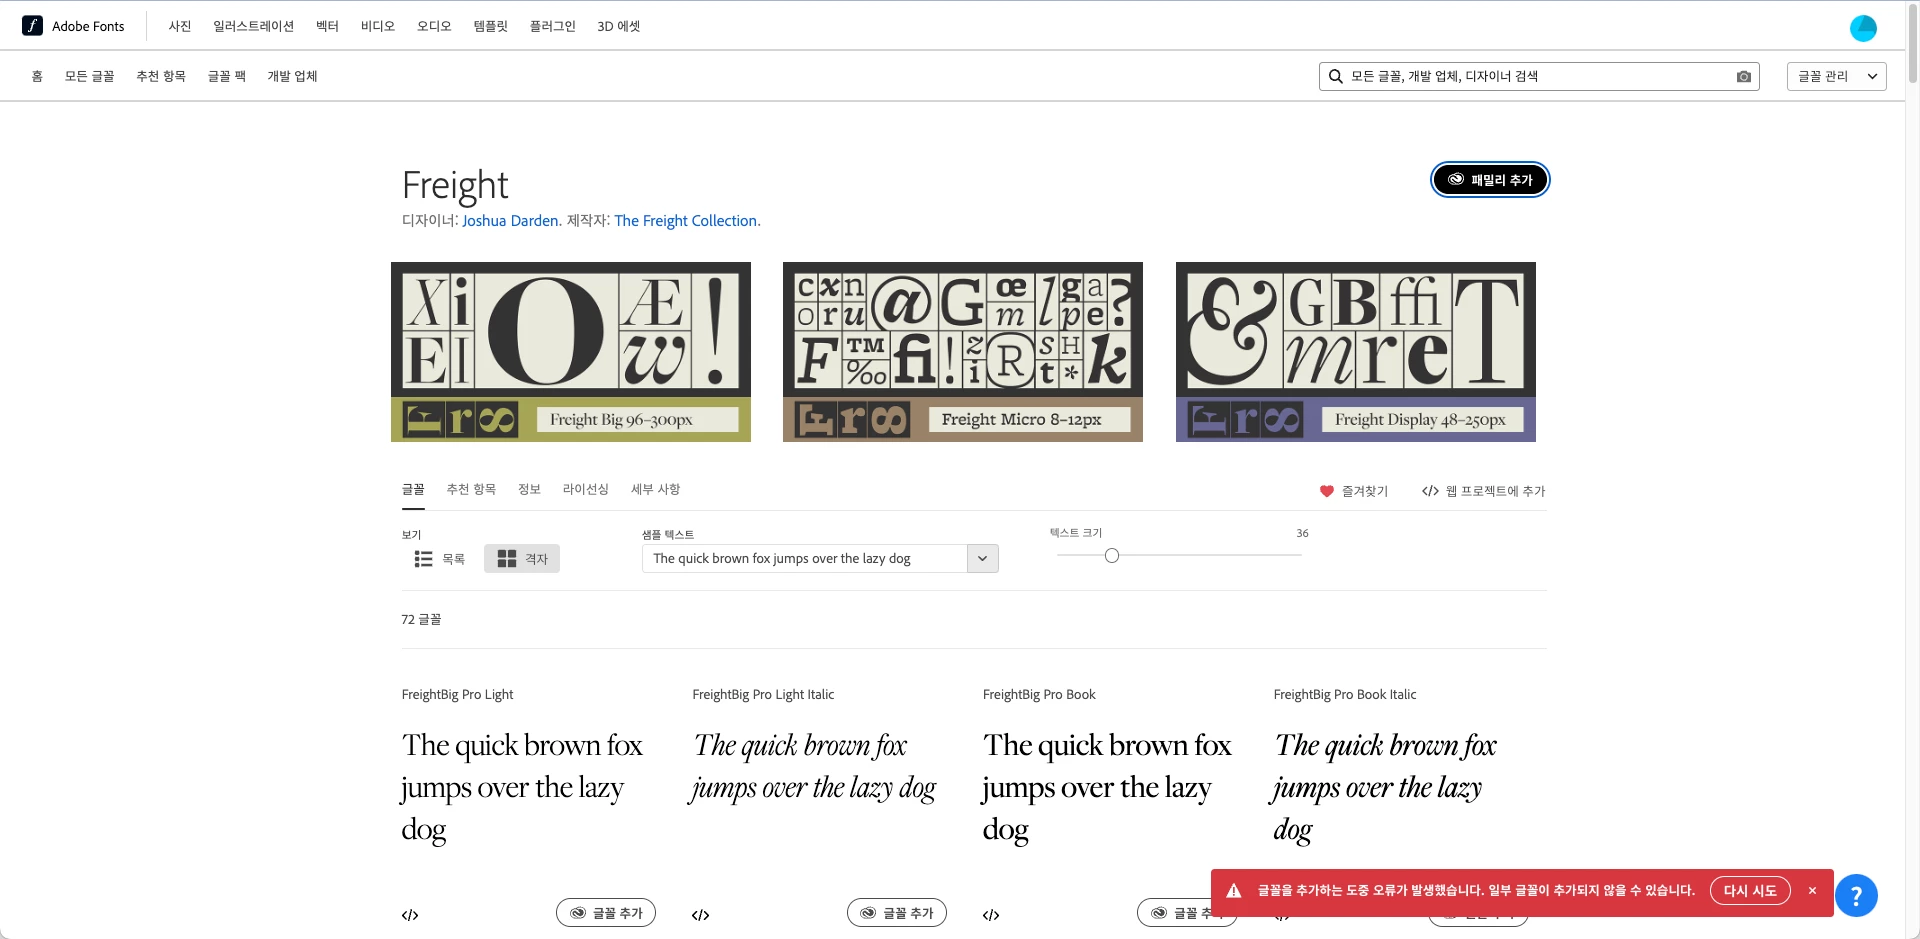Screen dimensions: 1920x939
Task: Get embed code for FreightBig Pro Light
Action: click(410, 915)
